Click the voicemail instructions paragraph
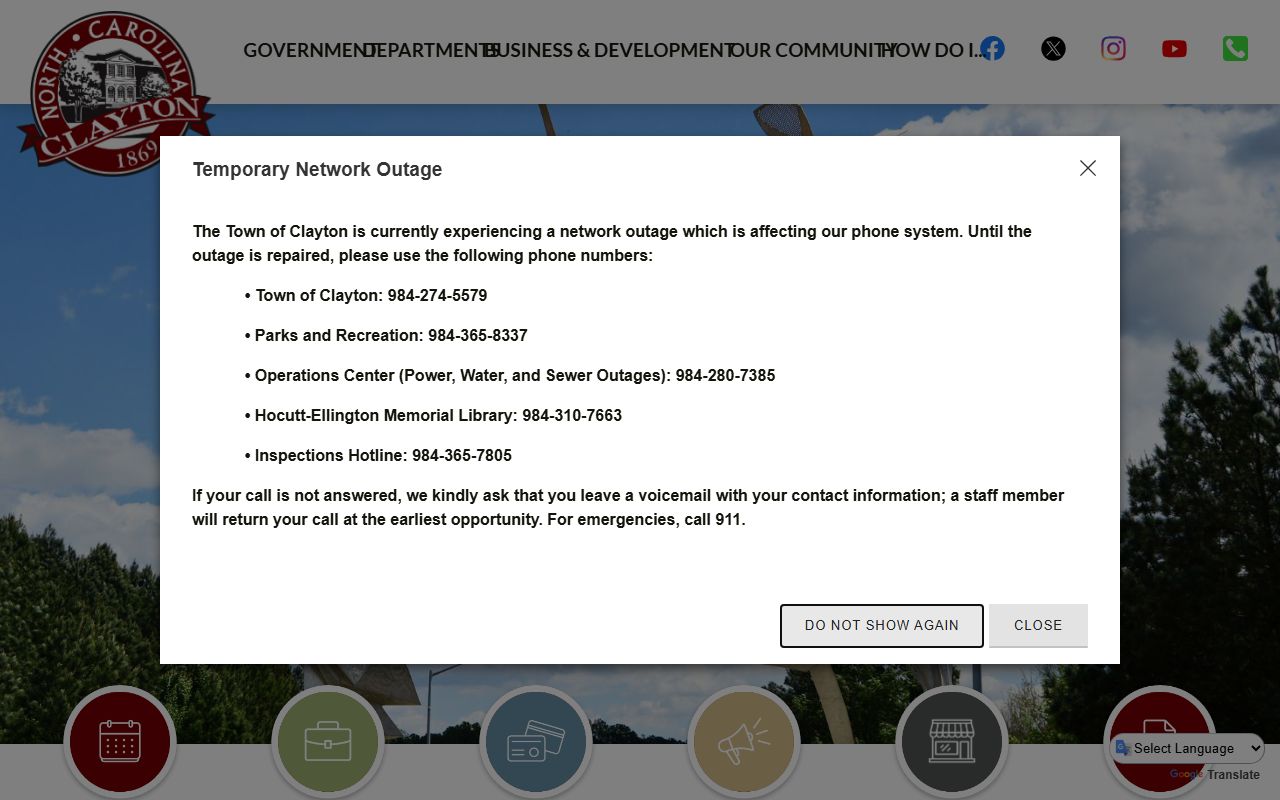 [628, 507]
